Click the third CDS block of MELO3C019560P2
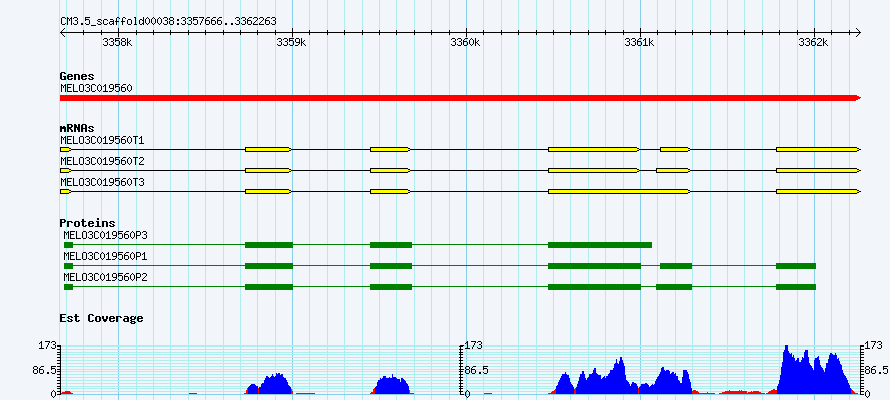The height and width of the screenshot is (400, 890). tap(391, 287)
